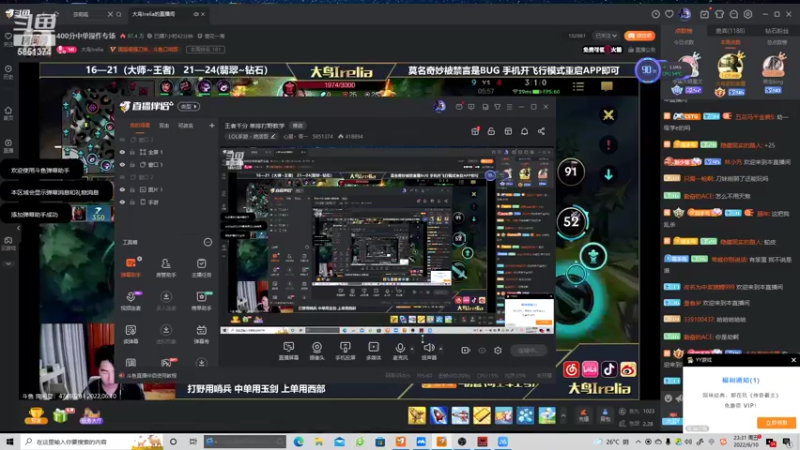Open Microsoft Edge from taskbar
The image size is (800, 450).
pos(298,442)
